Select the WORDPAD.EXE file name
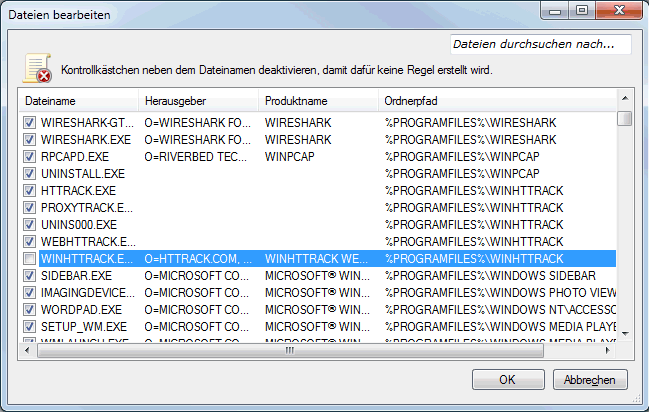649x412 pixels. point(81,310)
